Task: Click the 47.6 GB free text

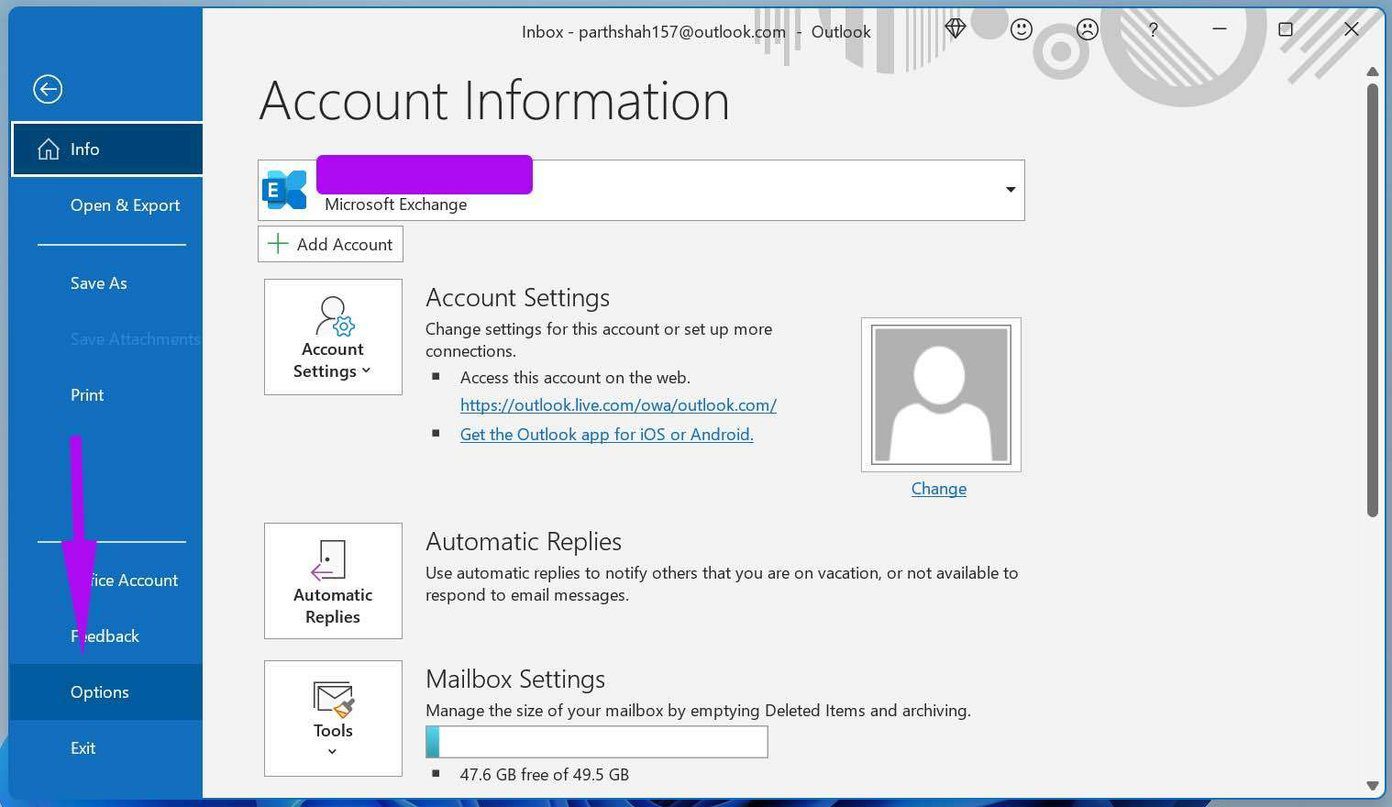Action: pos(544,775)
